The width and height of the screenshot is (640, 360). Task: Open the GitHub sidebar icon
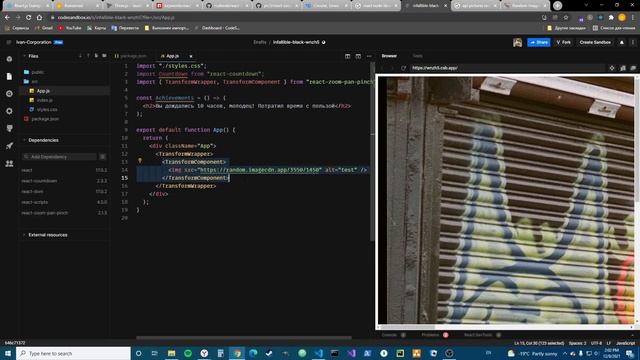click(x=9, y=128)
